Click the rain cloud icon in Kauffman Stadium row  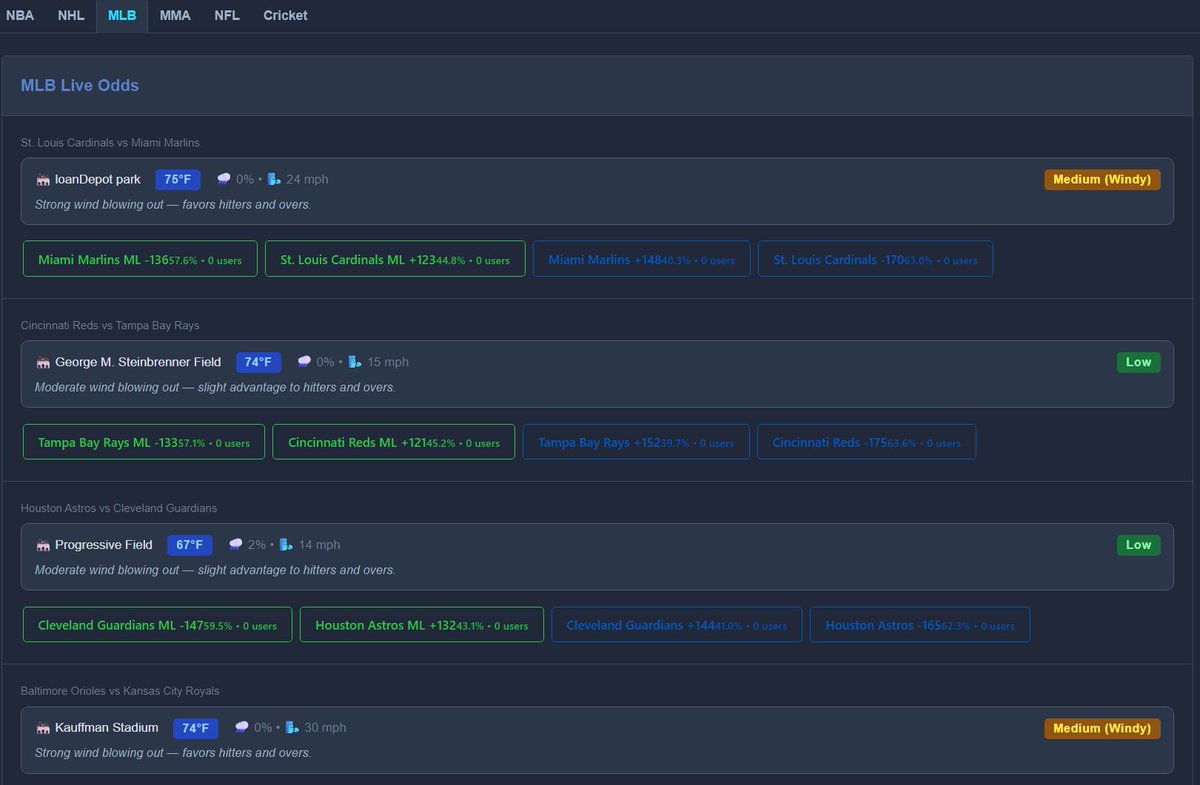[242, 728]
